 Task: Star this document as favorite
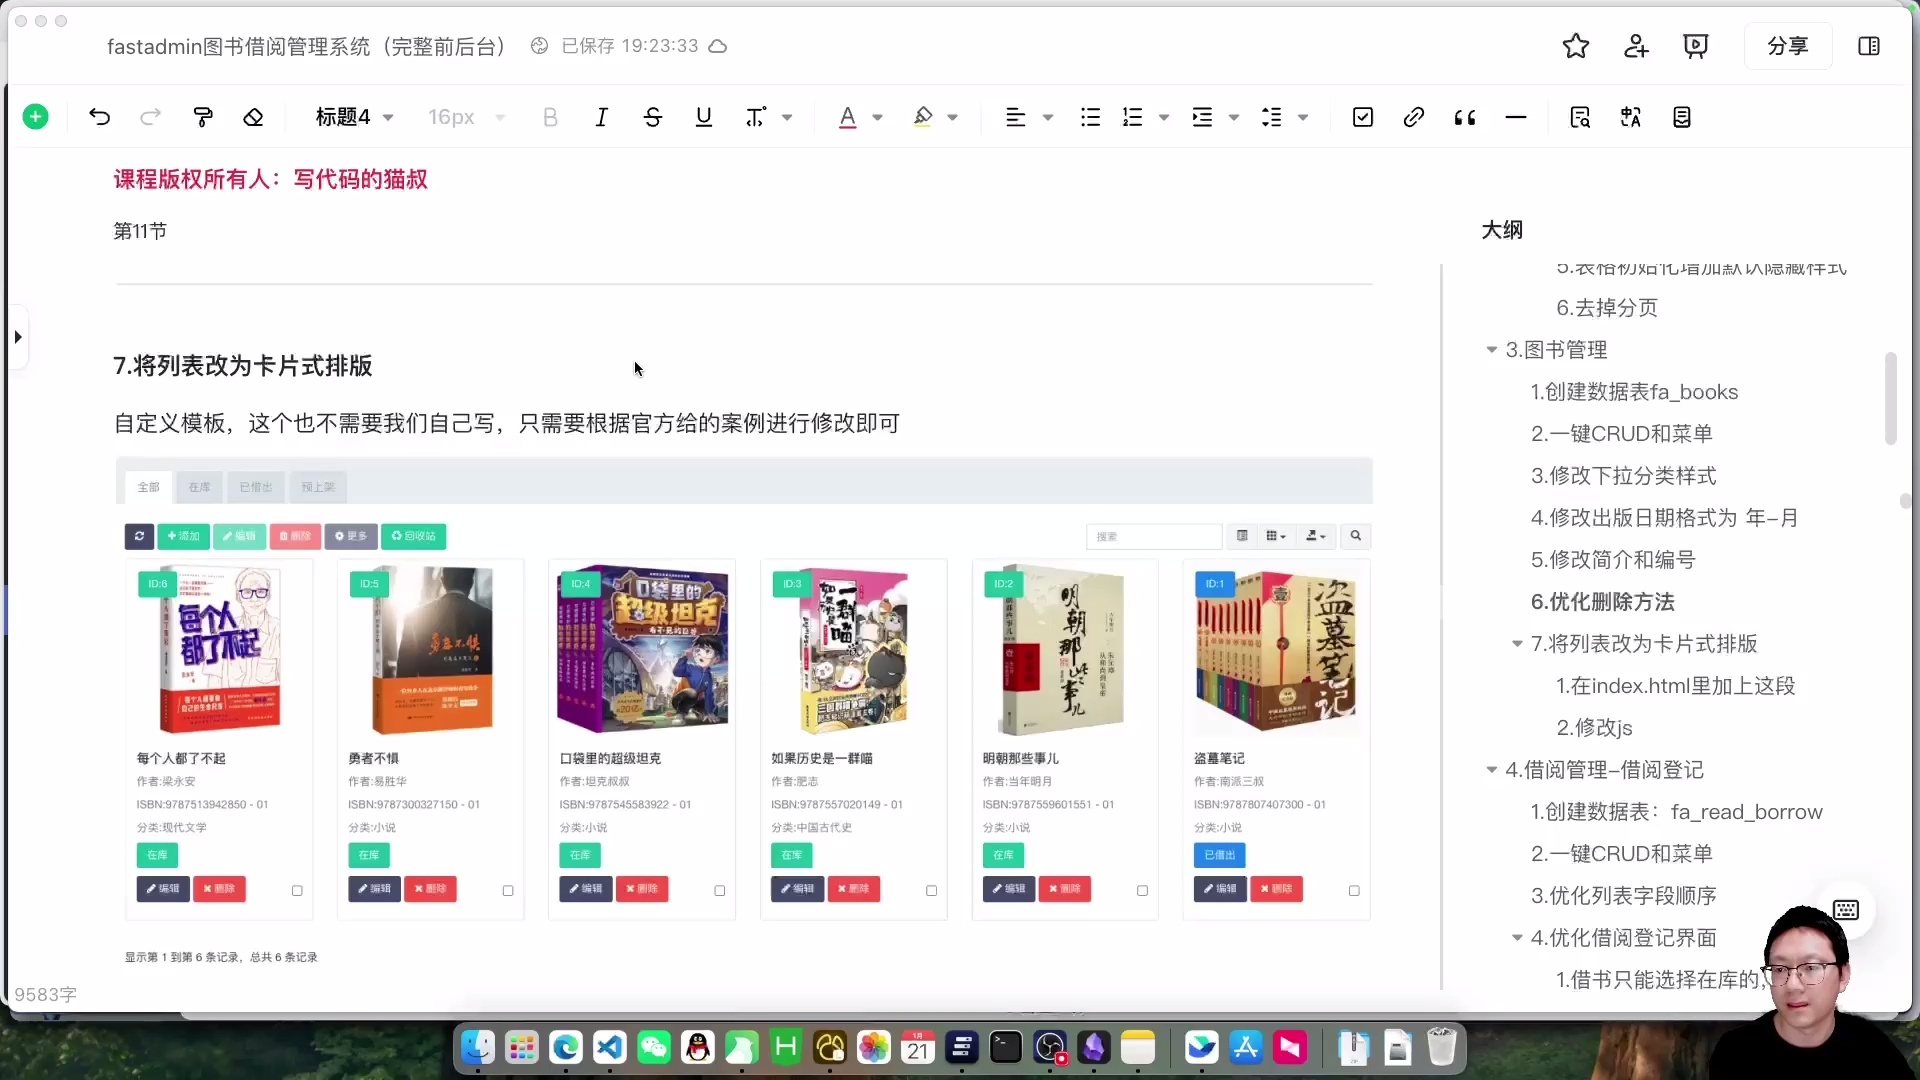[x=1576, y=46]
